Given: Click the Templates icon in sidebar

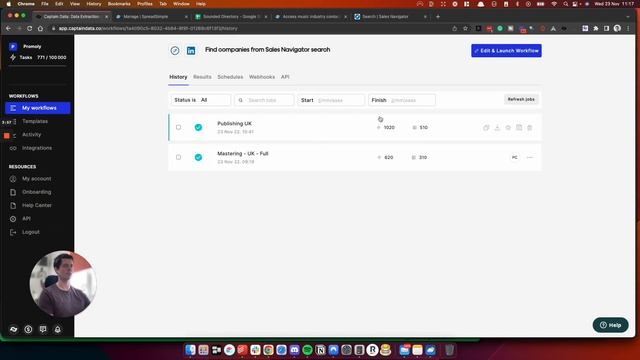Looking at the screenshot, I should coord(13,122).
